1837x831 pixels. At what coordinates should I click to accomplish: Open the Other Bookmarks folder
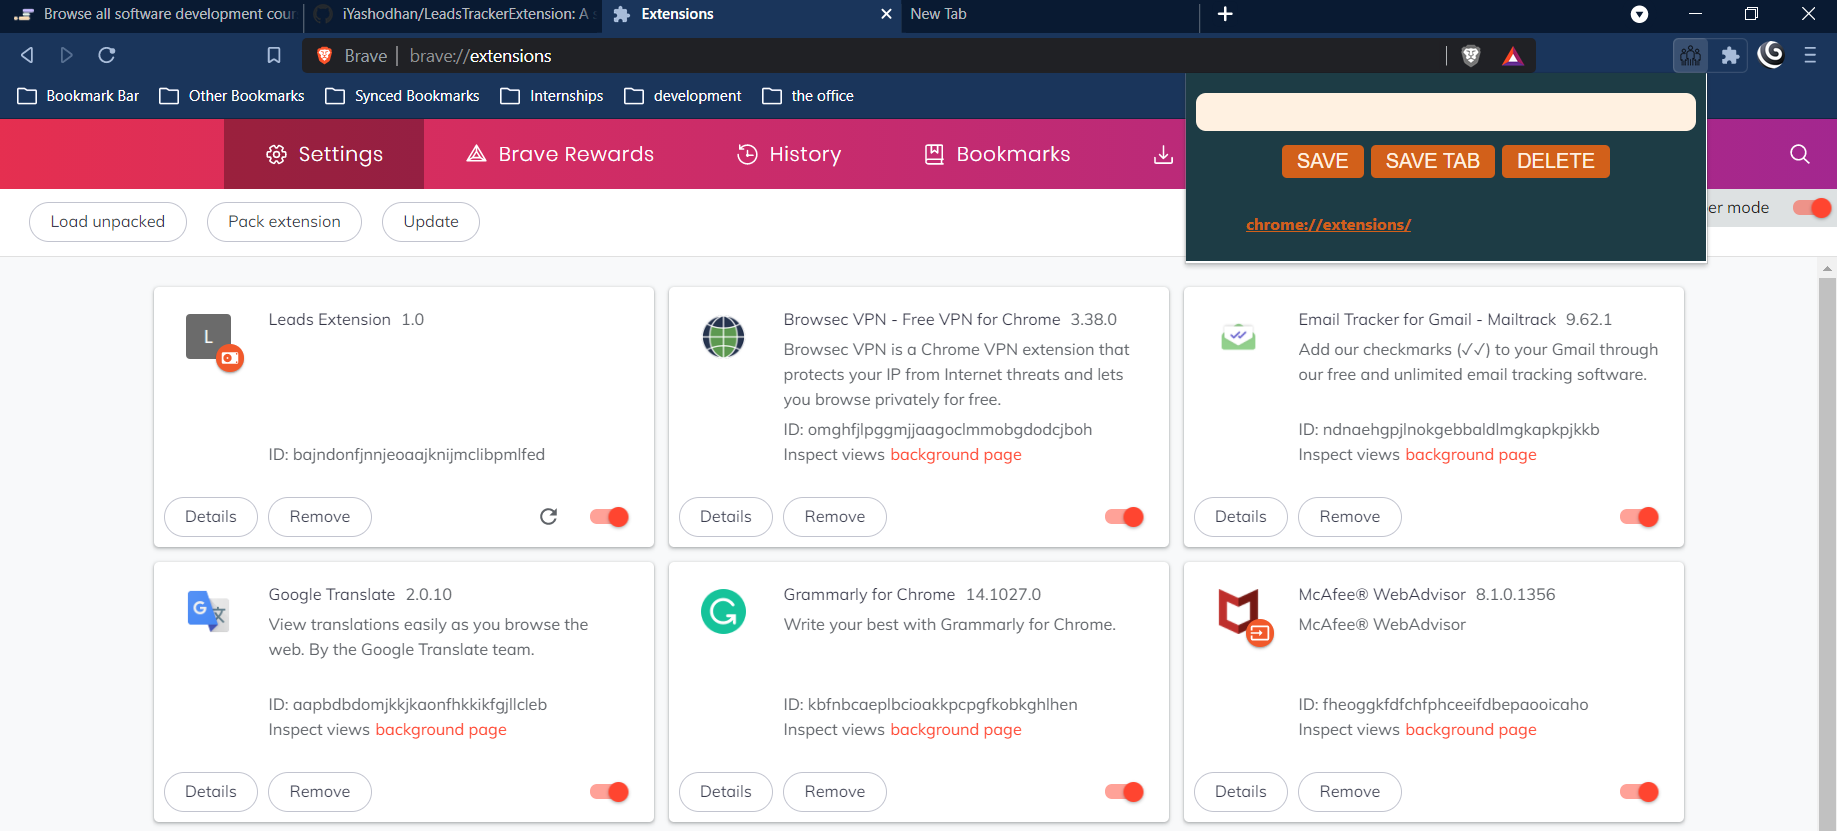[232, 96]
